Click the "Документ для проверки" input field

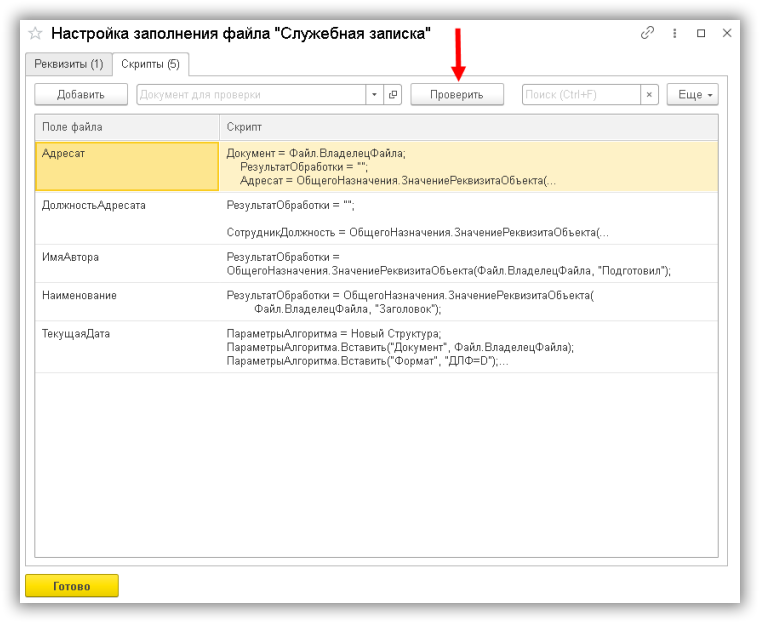click(x=250, y=95)
